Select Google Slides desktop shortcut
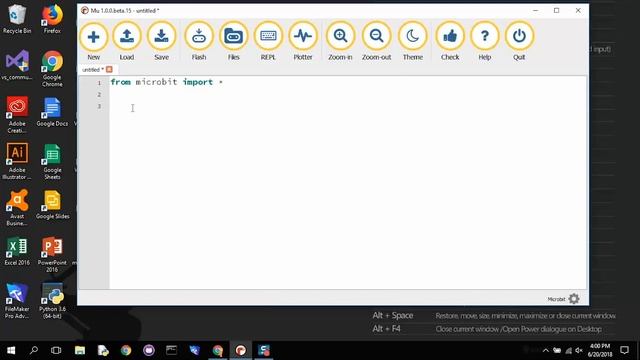Screen dimensions: 640x360 tap(52, 205)
